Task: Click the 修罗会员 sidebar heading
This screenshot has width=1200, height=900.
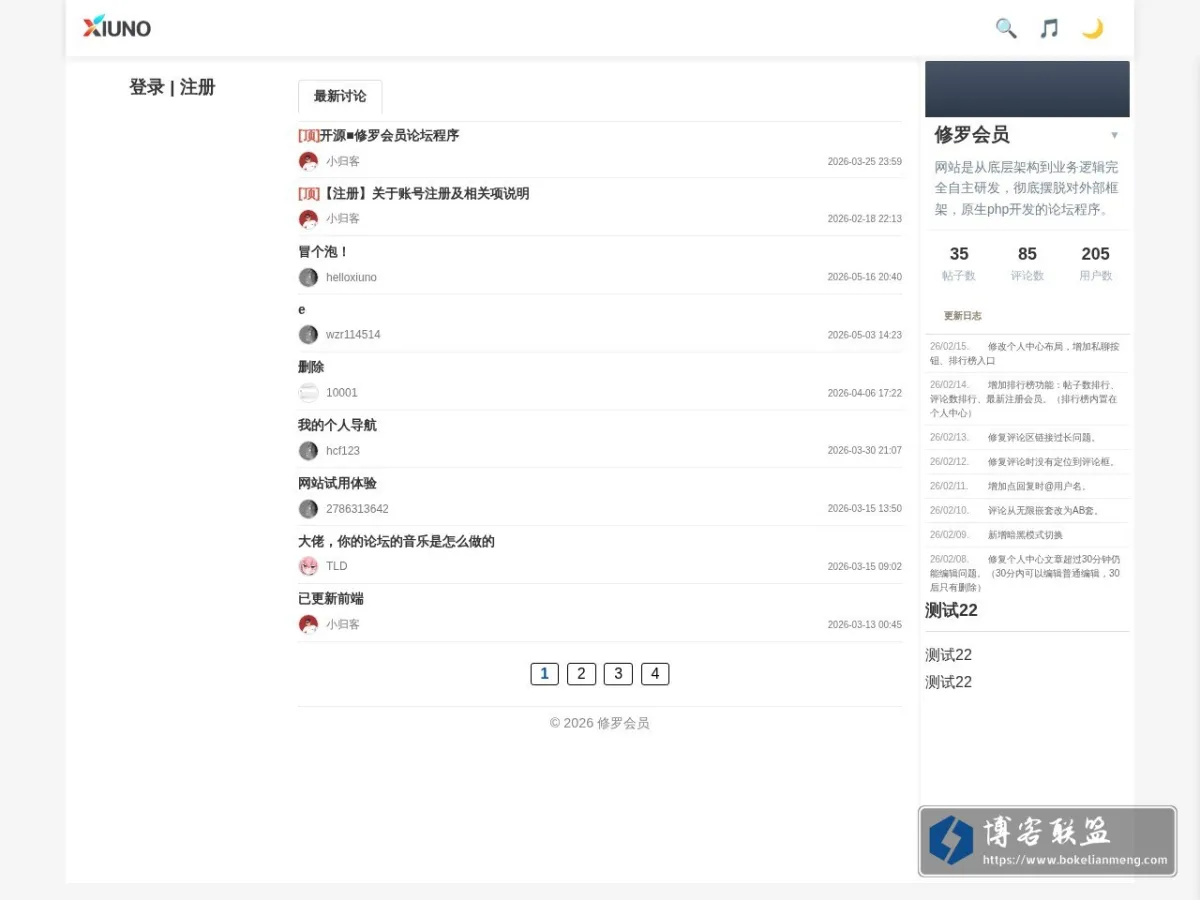Action: pos(972,135)
